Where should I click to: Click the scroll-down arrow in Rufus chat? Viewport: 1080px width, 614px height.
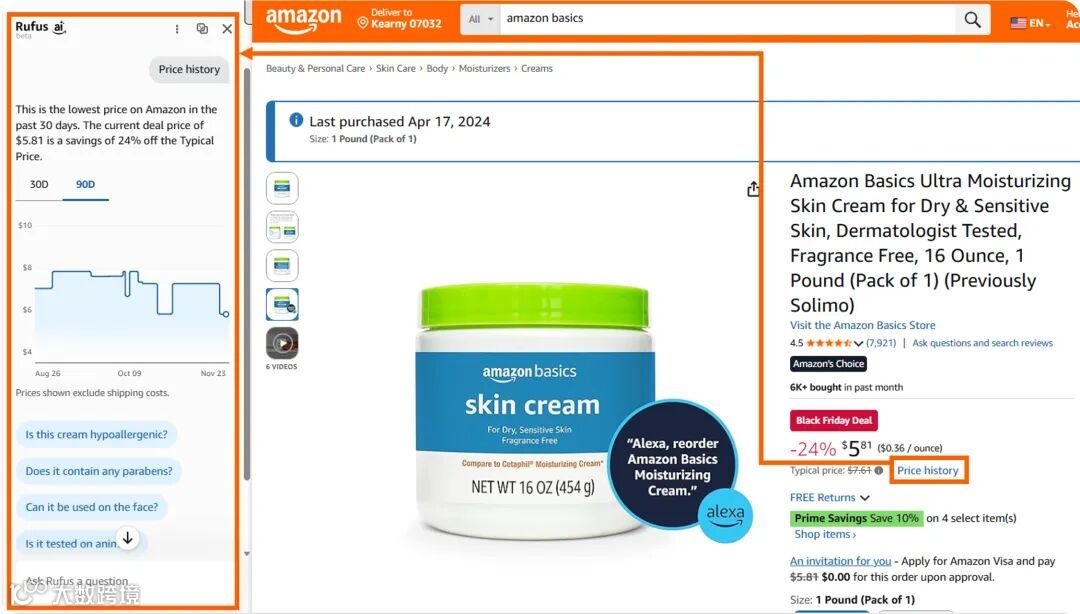click(x=127, y=538)
